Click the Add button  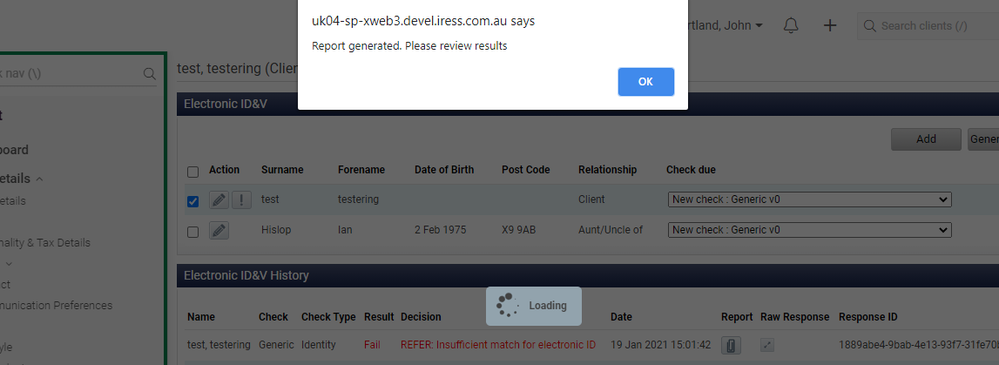(x=926, y=139)
